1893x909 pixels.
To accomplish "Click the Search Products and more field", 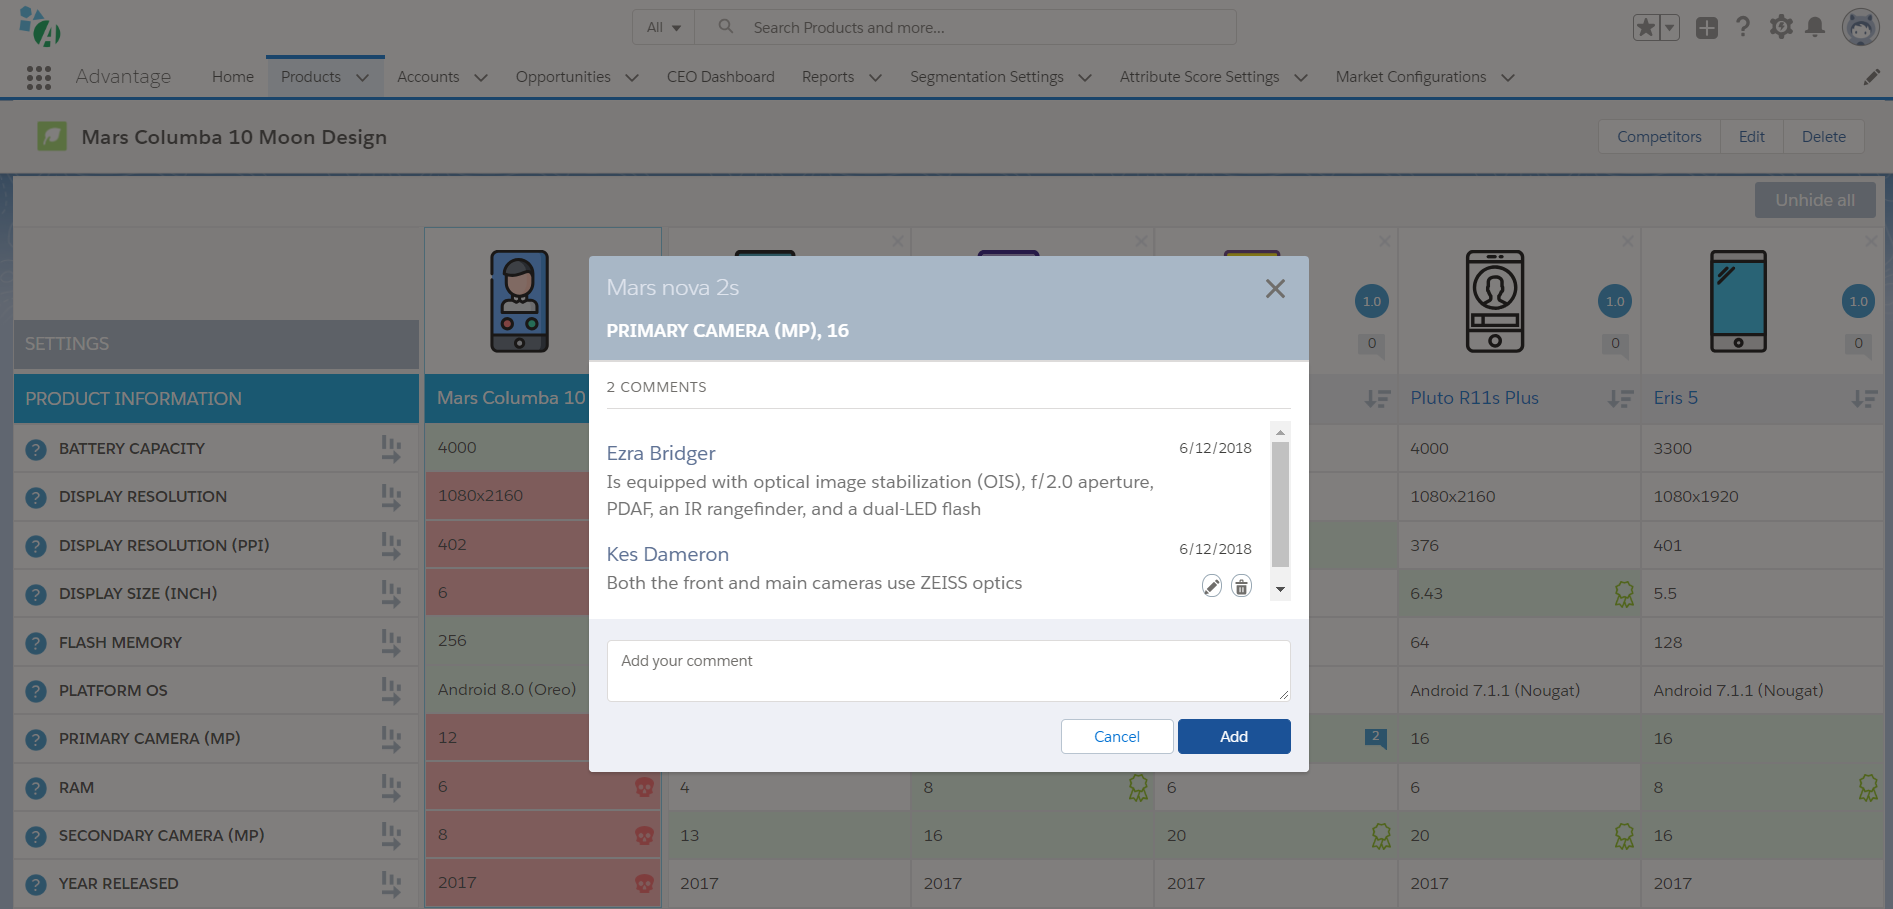I will (x=965, y=27).
